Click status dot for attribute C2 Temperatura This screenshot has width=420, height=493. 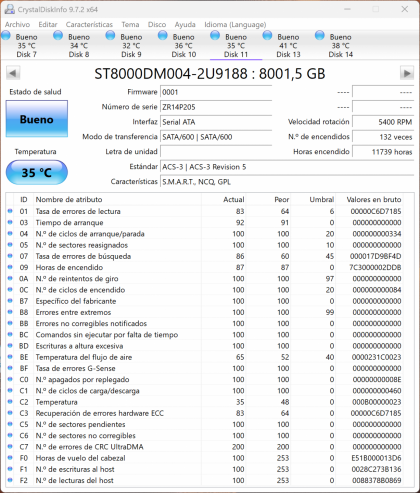point(10,402)
